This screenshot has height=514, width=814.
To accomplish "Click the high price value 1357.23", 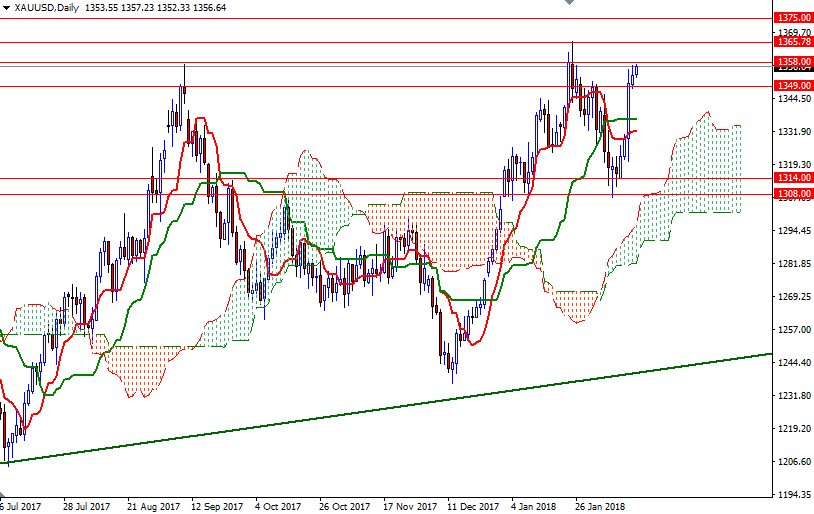I will (x=137, y=8).
